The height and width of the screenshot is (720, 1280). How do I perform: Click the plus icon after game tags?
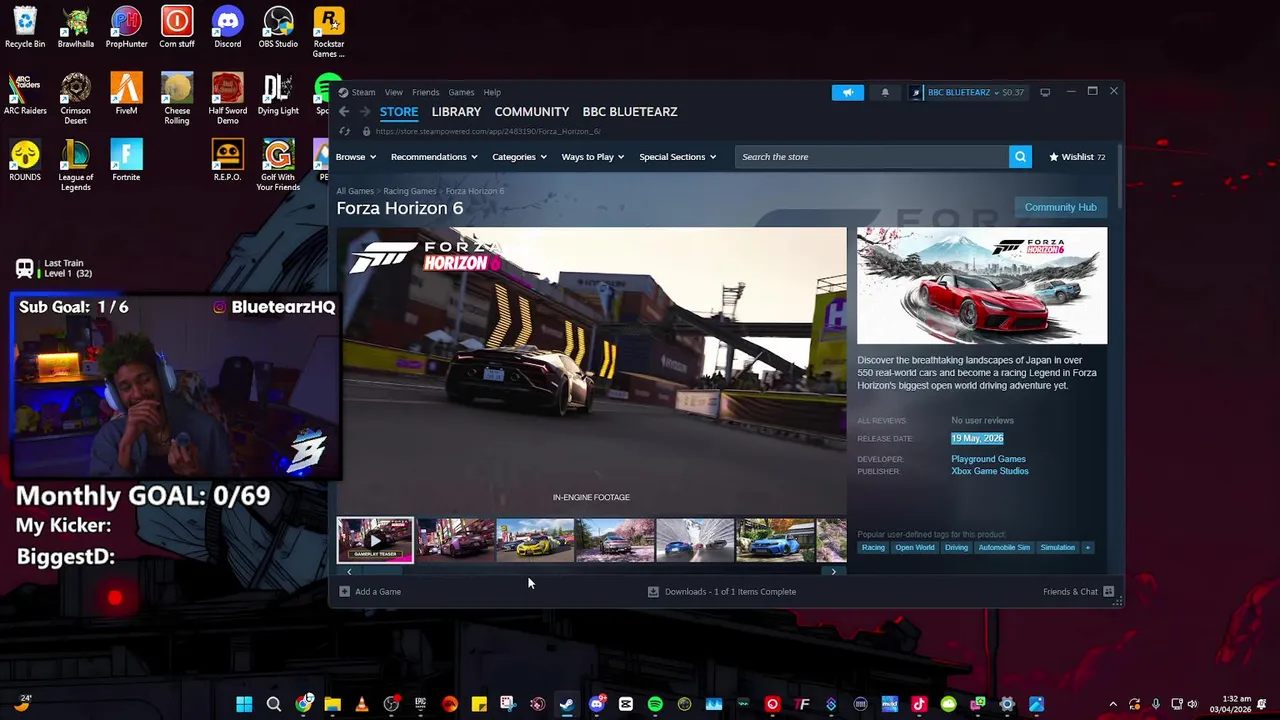[x=1088, y=547]
